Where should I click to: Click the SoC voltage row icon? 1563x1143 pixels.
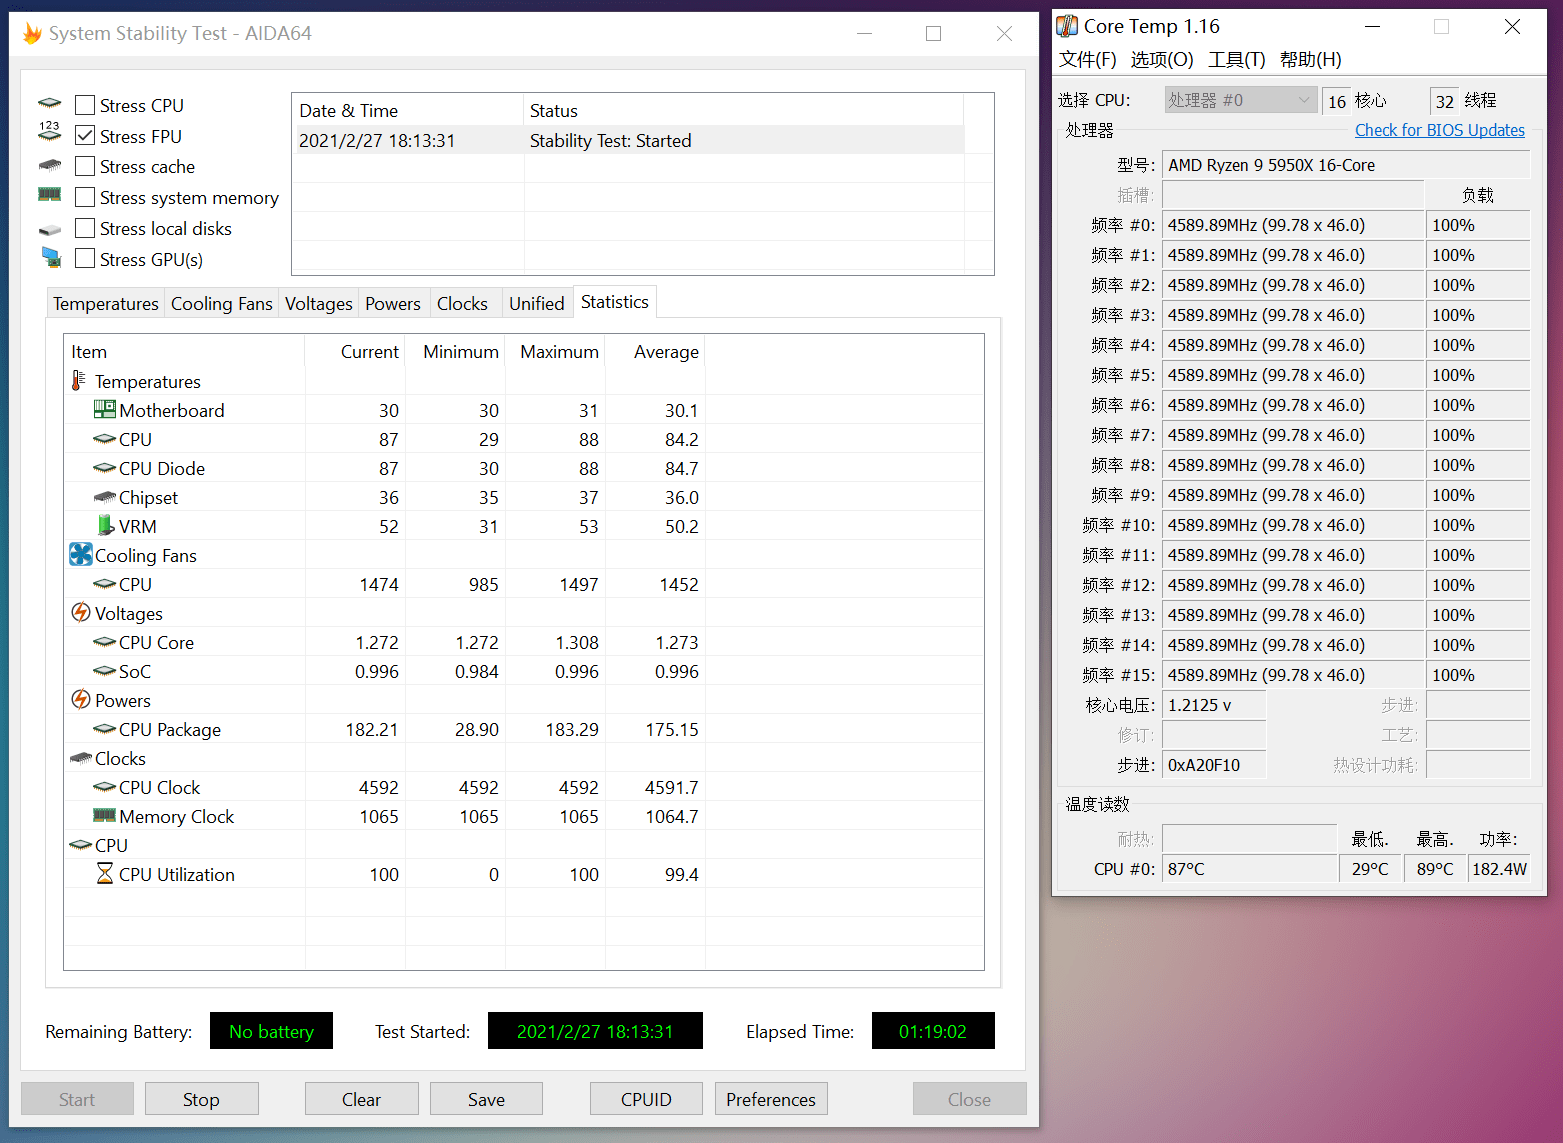[x=104, y=671]
